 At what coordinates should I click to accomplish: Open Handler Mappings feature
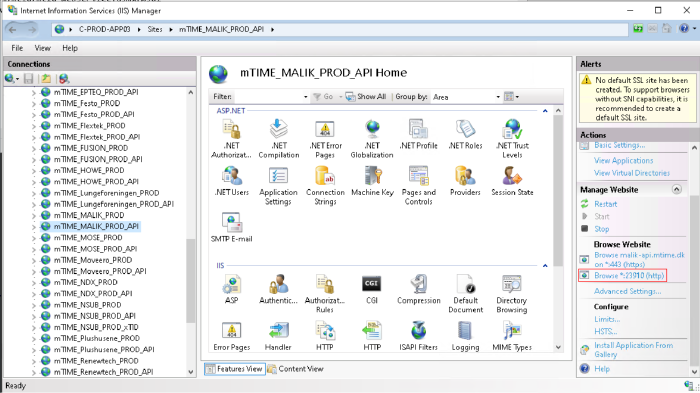279,336
